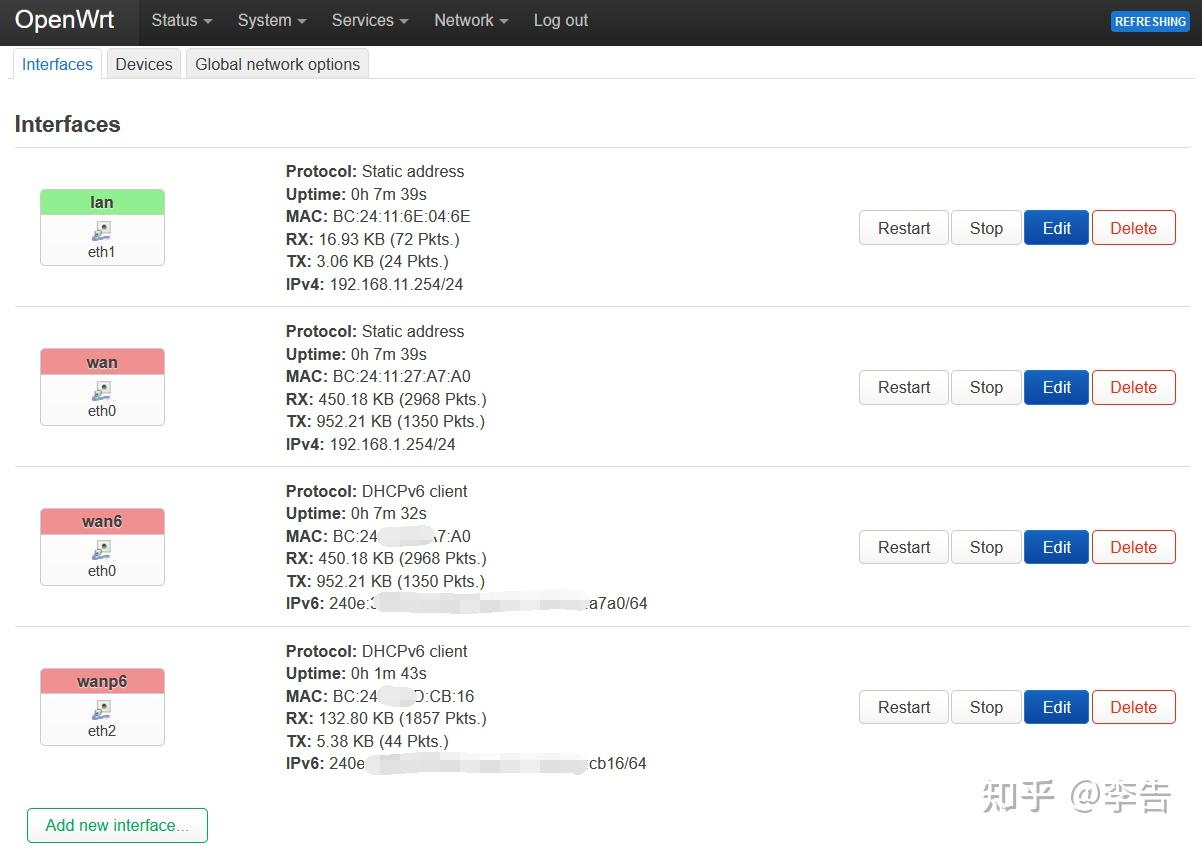Click the OpenWrt logo
This screenshot has width=1202, height=846.
(x=64, y=20)
